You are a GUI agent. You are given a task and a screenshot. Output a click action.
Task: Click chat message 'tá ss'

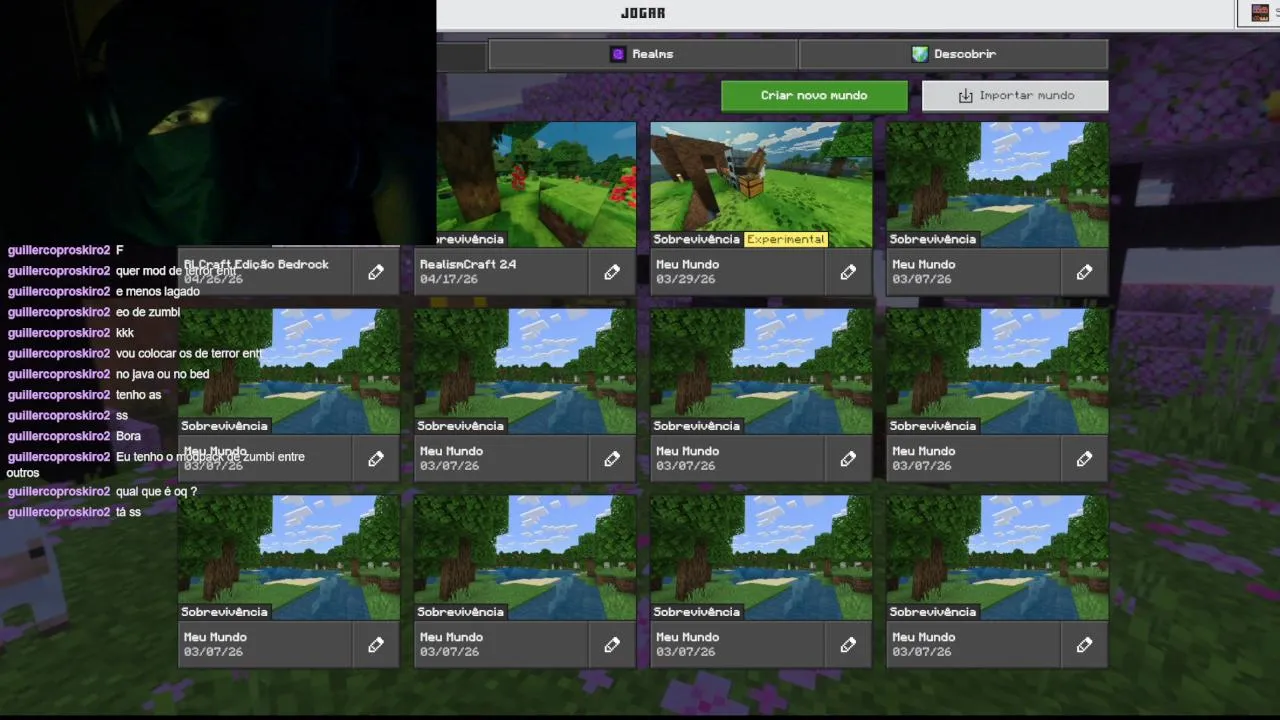pyautogui.click(x=128, y=512)
